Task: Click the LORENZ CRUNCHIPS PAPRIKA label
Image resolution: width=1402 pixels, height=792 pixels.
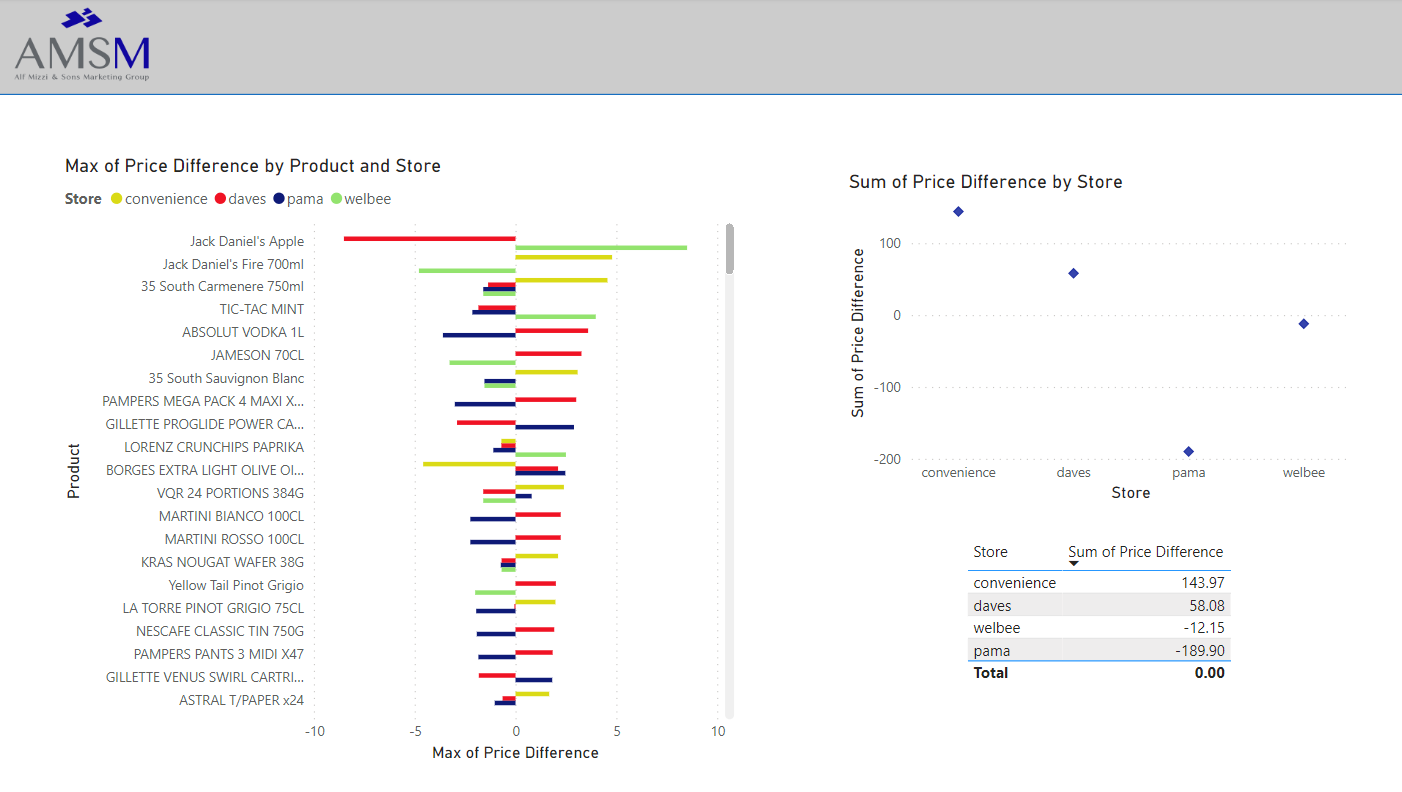Action: tap(214, 447)
